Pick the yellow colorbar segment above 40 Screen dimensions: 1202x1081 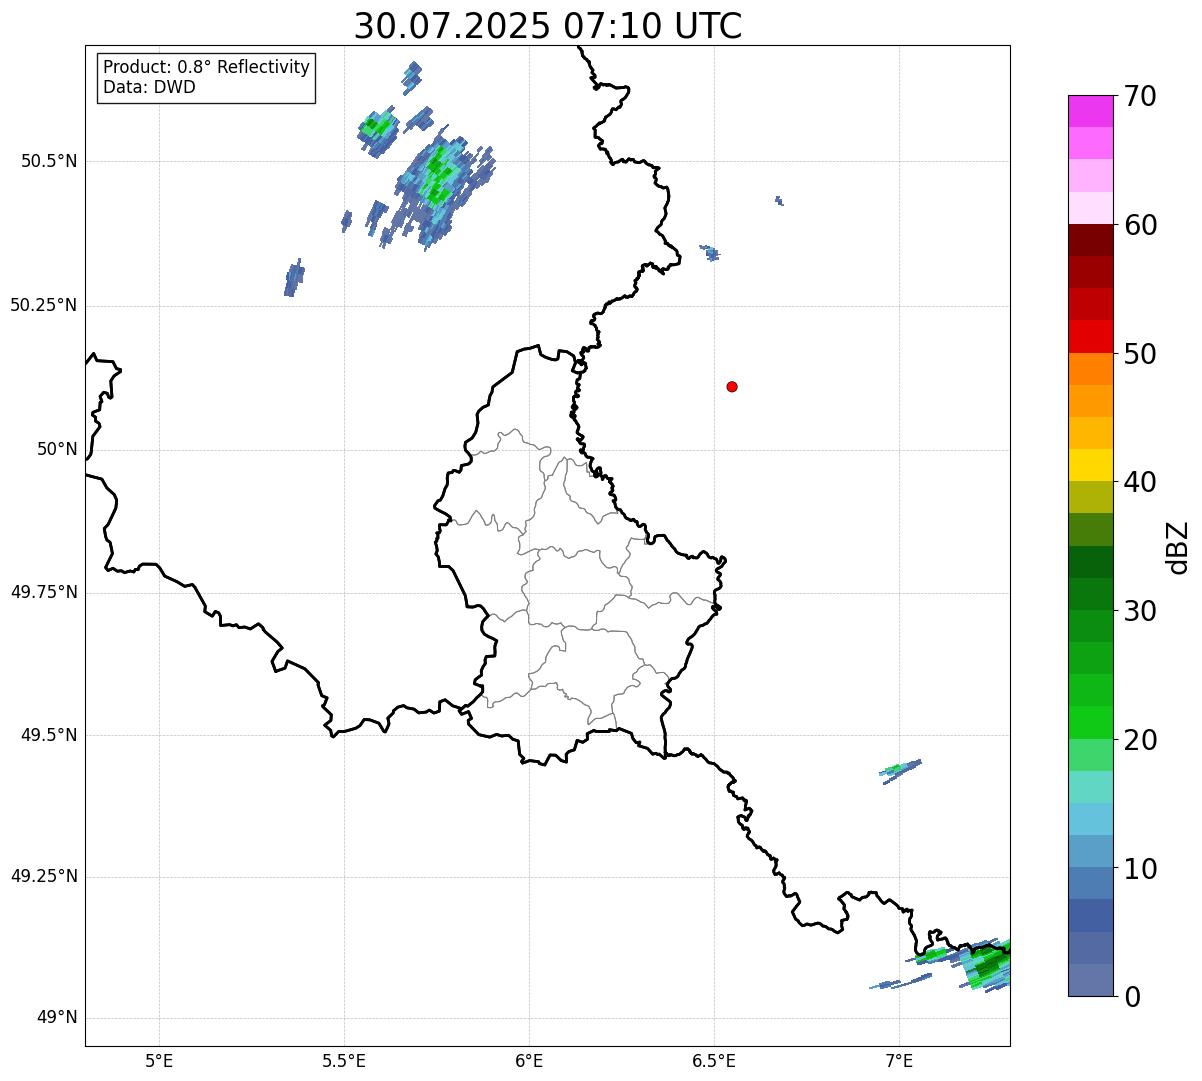tap(1090, 465)
